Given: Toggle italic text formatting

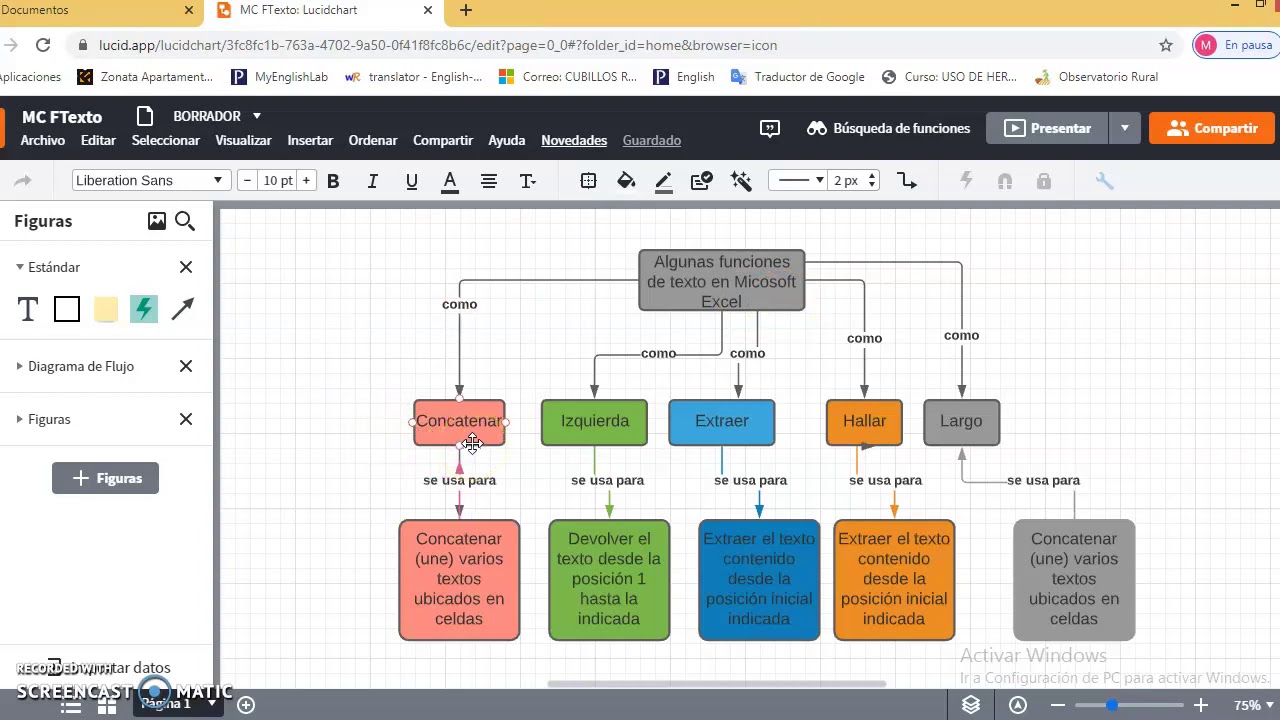Looking at the screenshot, I should coord(372,181).
